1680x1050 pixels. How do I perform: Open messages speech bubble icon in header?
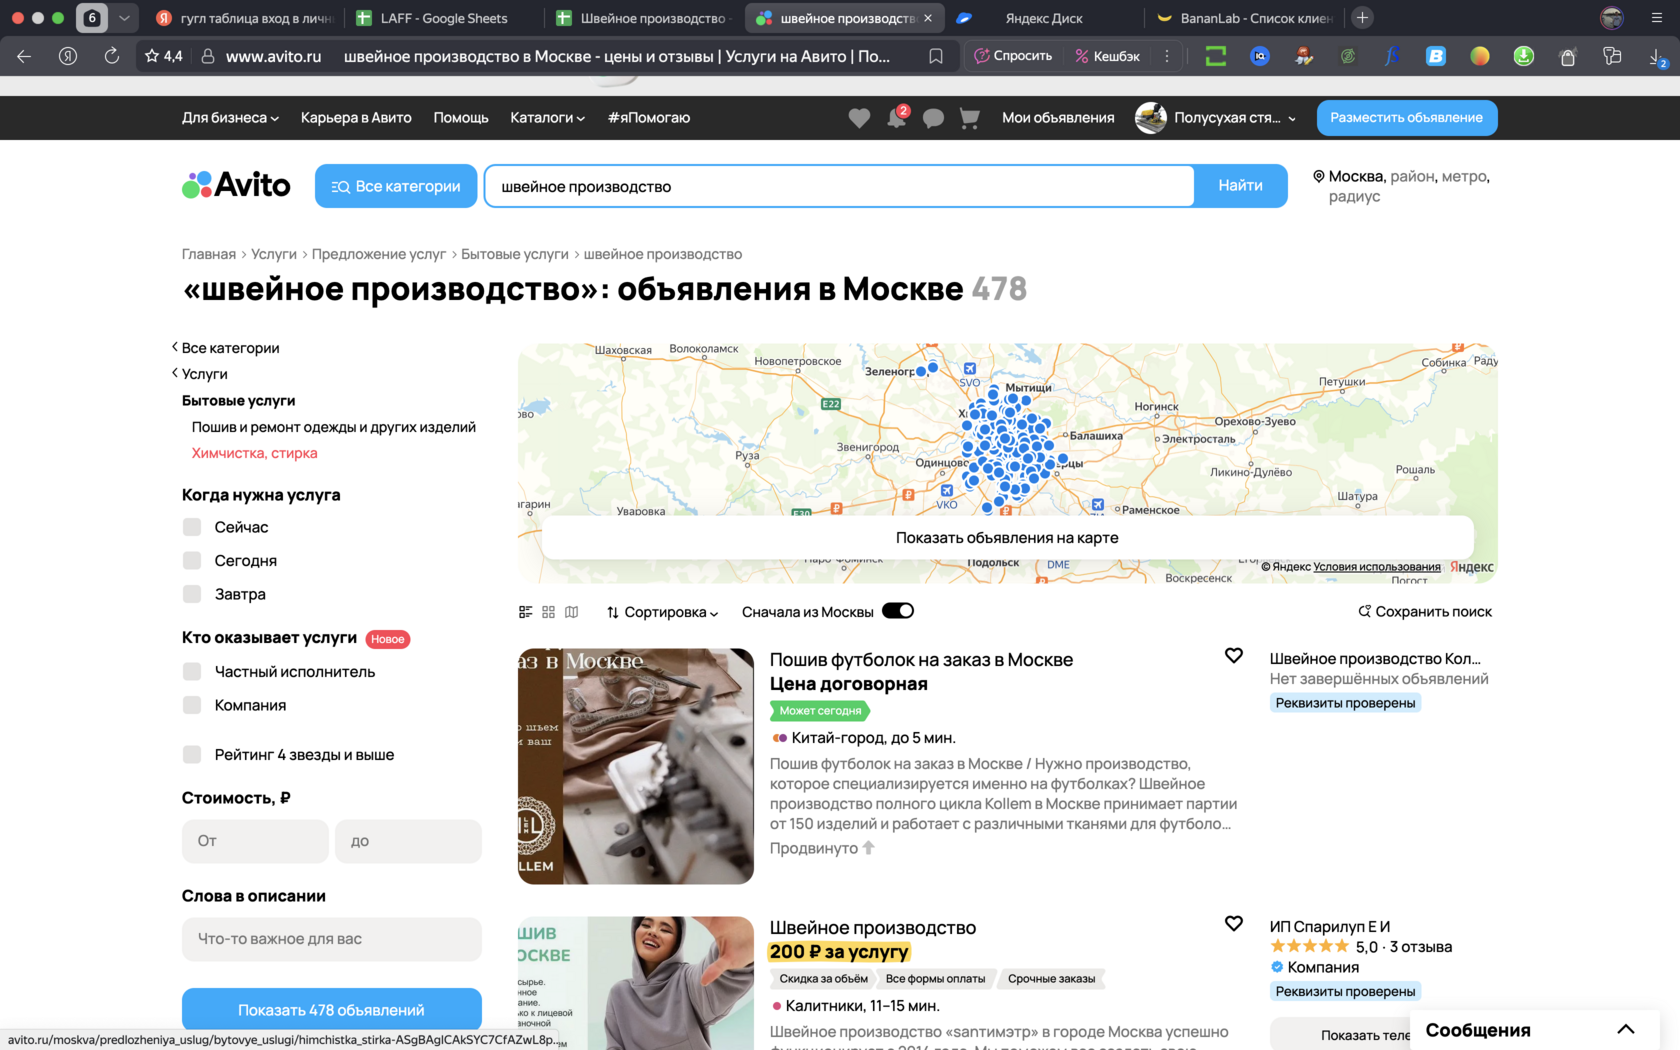coord(933,118)
